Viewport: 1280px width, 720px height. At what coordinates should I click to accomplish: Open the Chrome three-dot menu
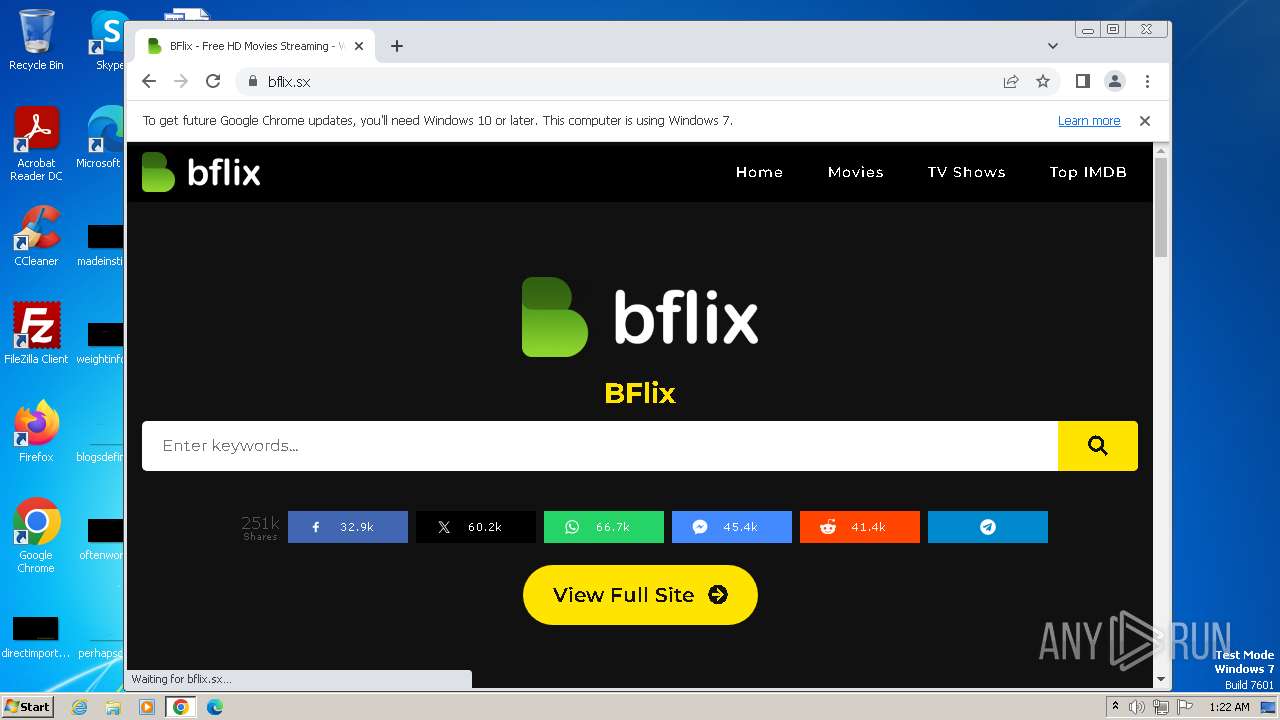pyautogui.click(x=1147, y=81)
